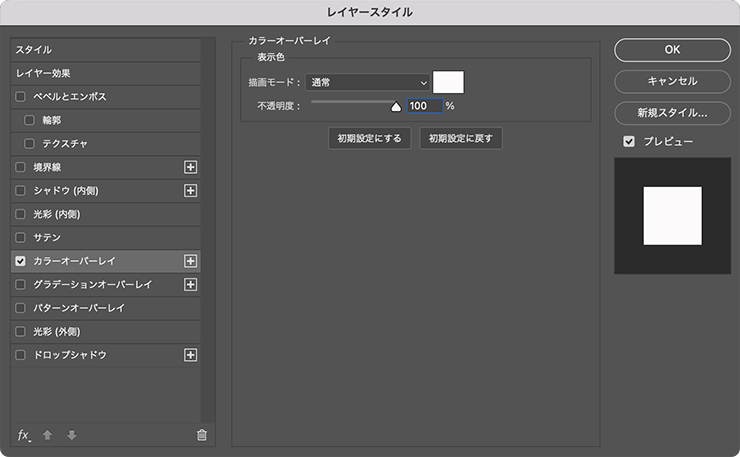Click the 不透明度 percentage input field
Screen dimensions: 740x457
coord(423,106)
